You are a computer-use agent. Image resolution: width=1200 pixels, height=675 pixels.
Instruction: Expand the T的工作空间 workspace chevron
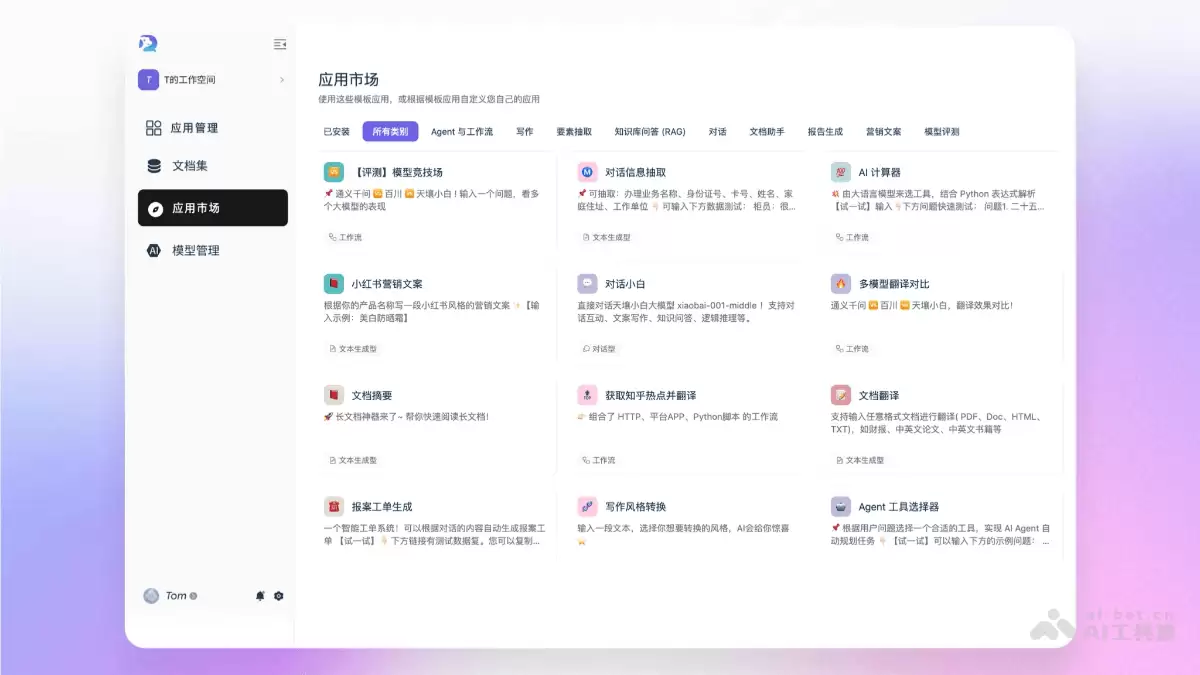pos(282,80)
